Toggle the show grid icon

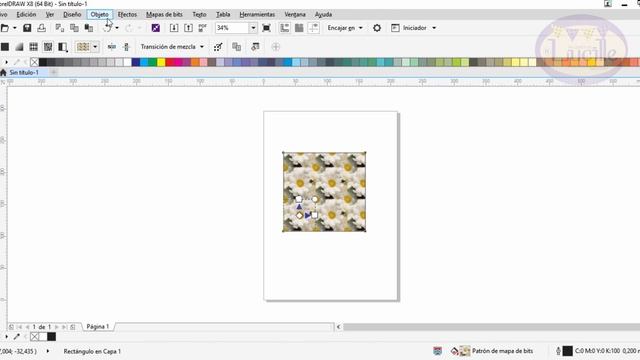tap(299, 28)
